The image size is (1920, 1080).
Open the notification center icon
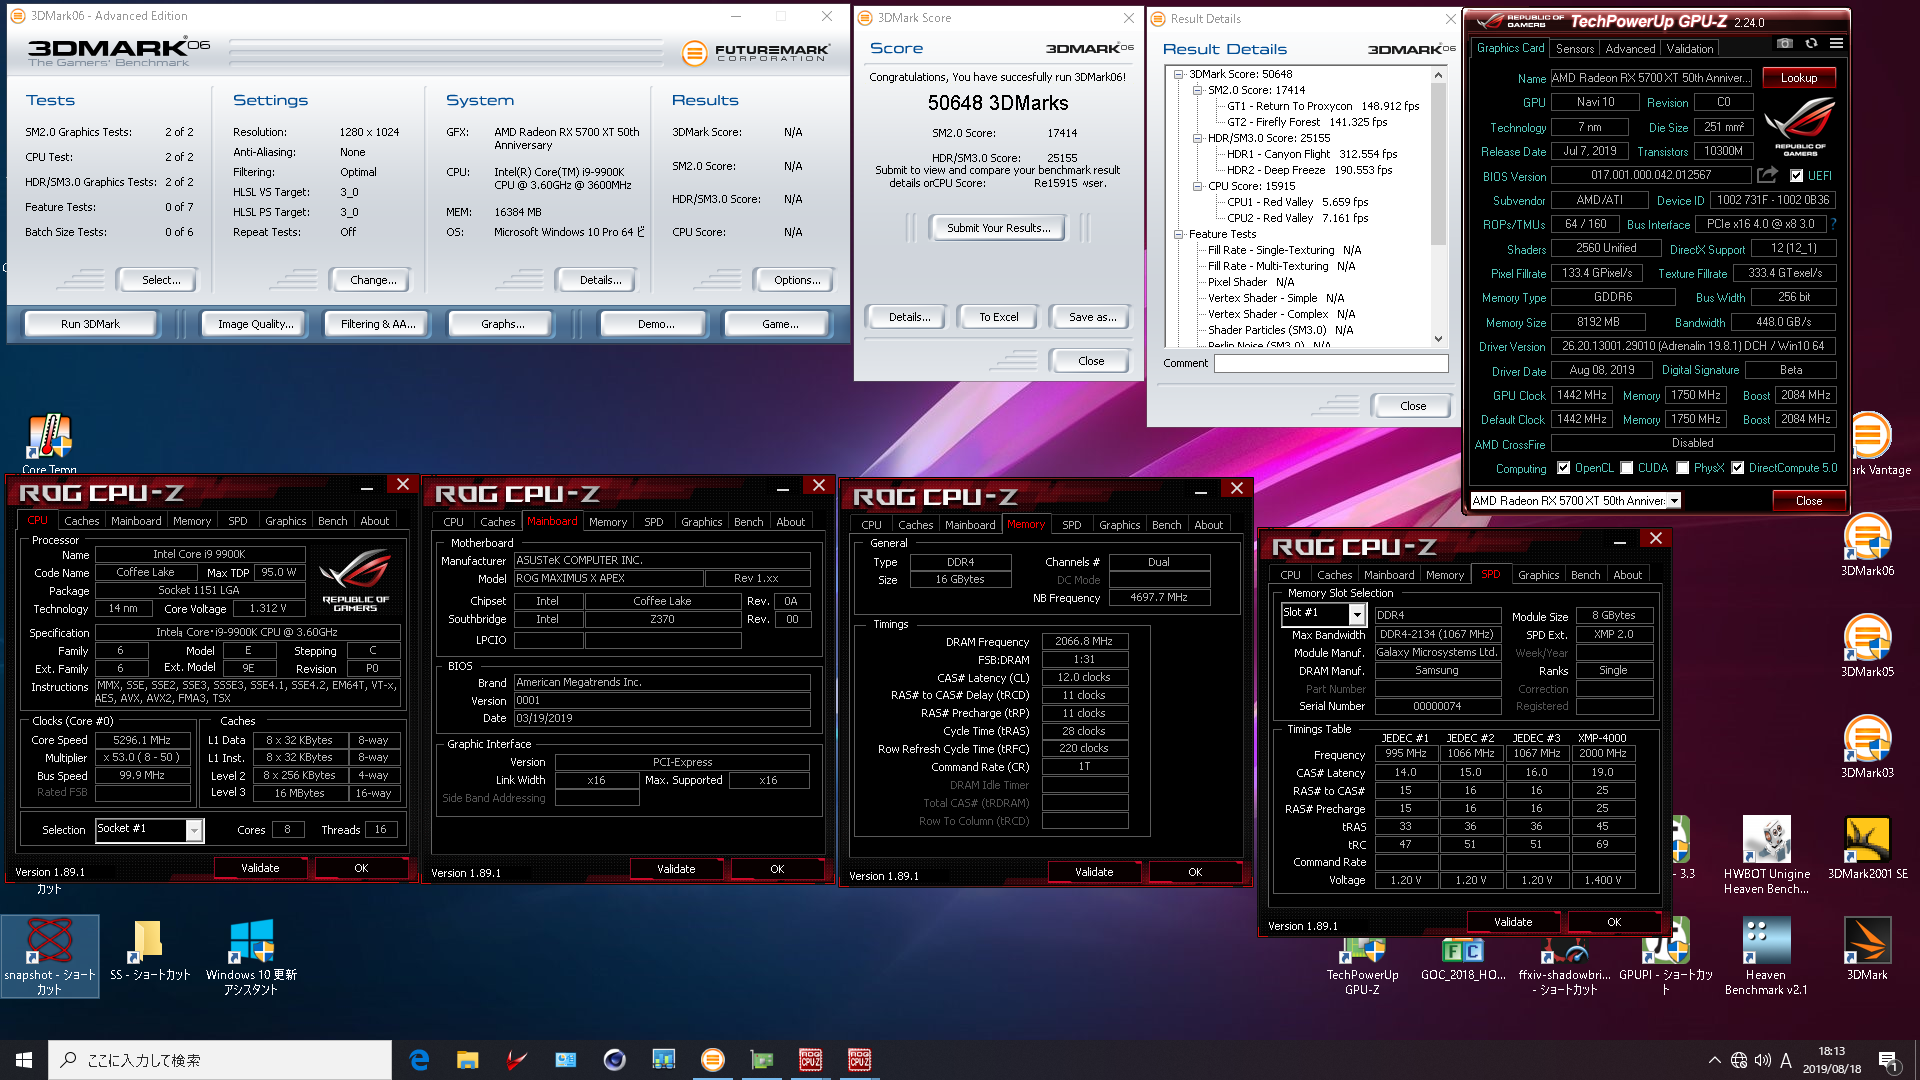click(1888, 1061)
